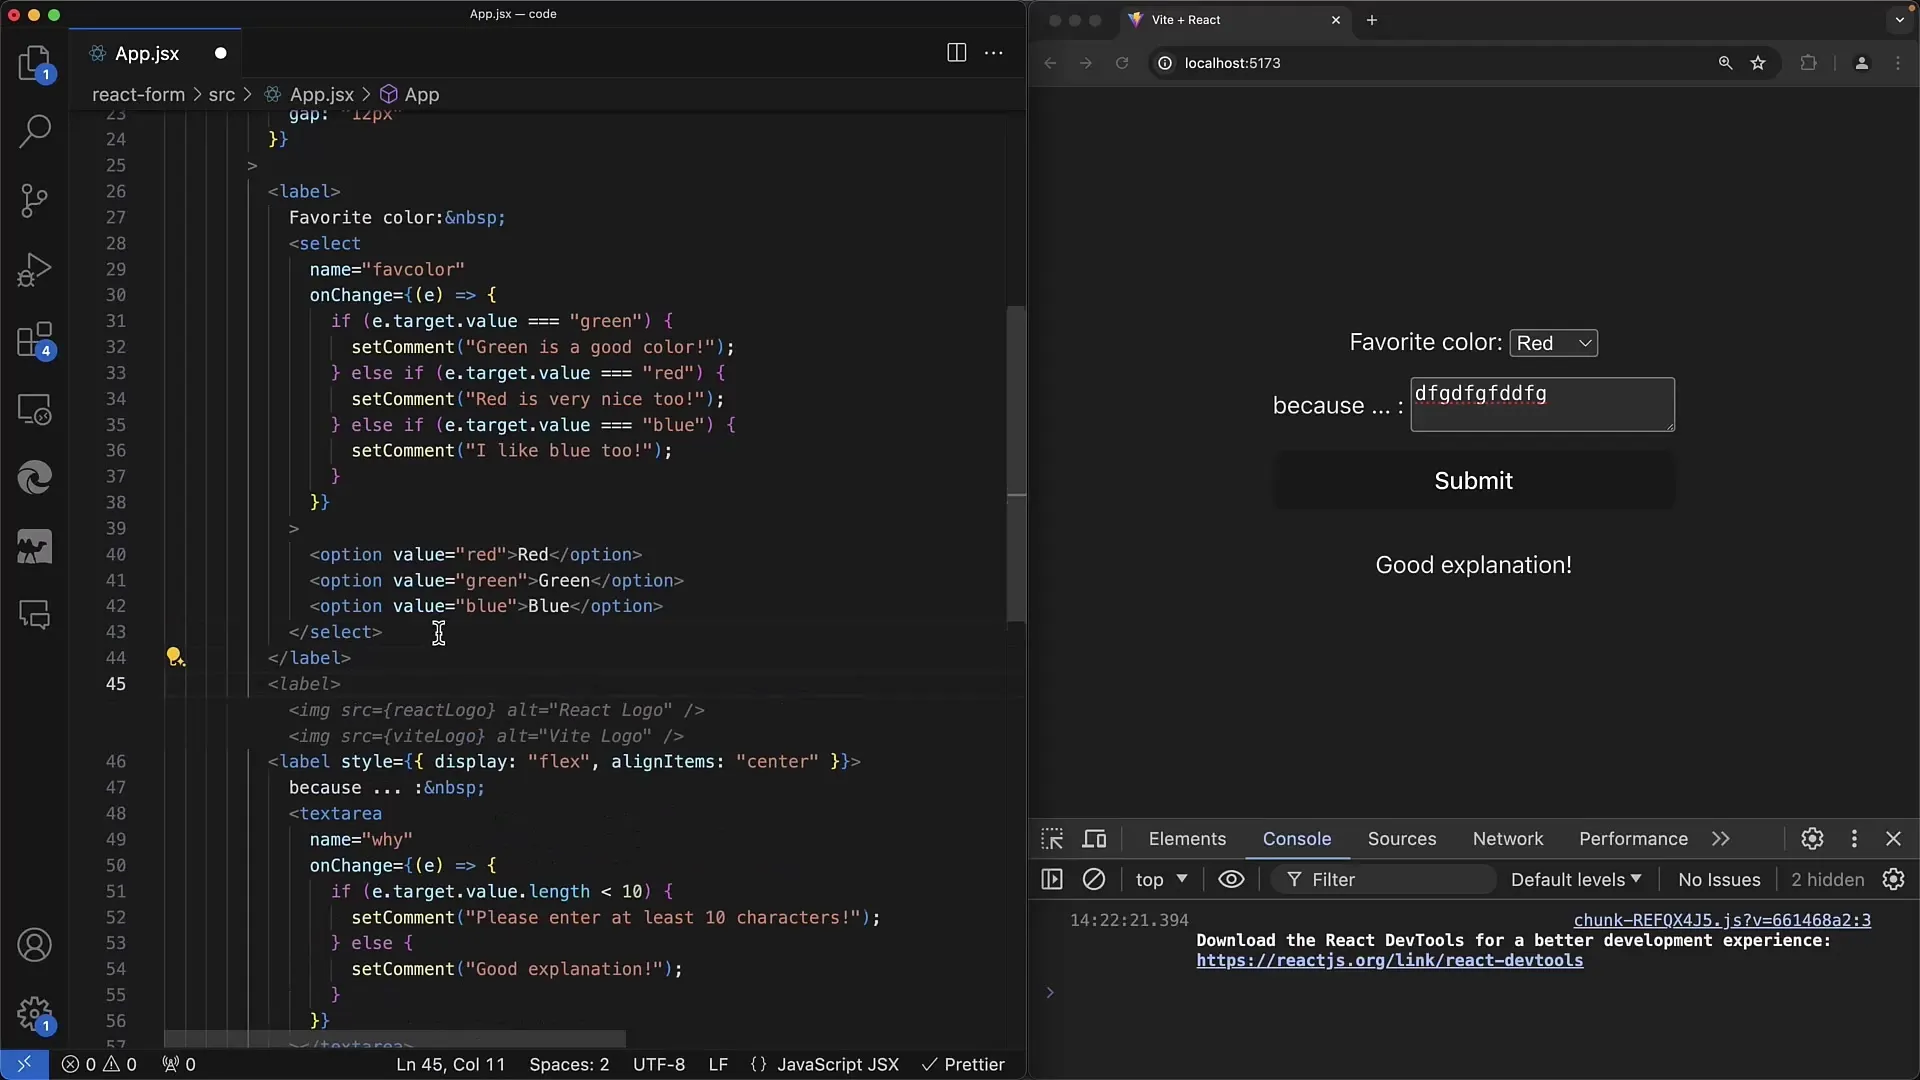The width and height of the screenshot is (1920, 1080).
Task: Clear the console output
Action: [x=1094, y=879]
